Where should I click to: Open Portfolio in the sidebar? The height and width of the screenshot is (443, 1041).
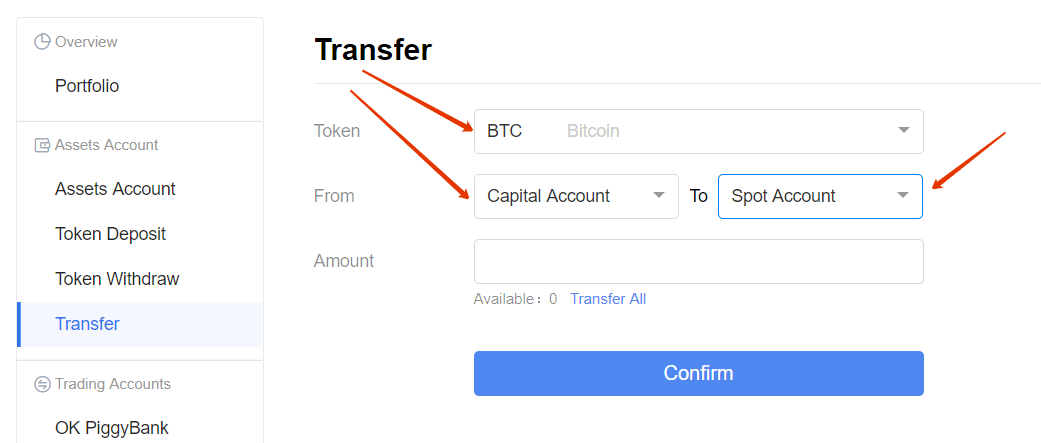(87, 86)
